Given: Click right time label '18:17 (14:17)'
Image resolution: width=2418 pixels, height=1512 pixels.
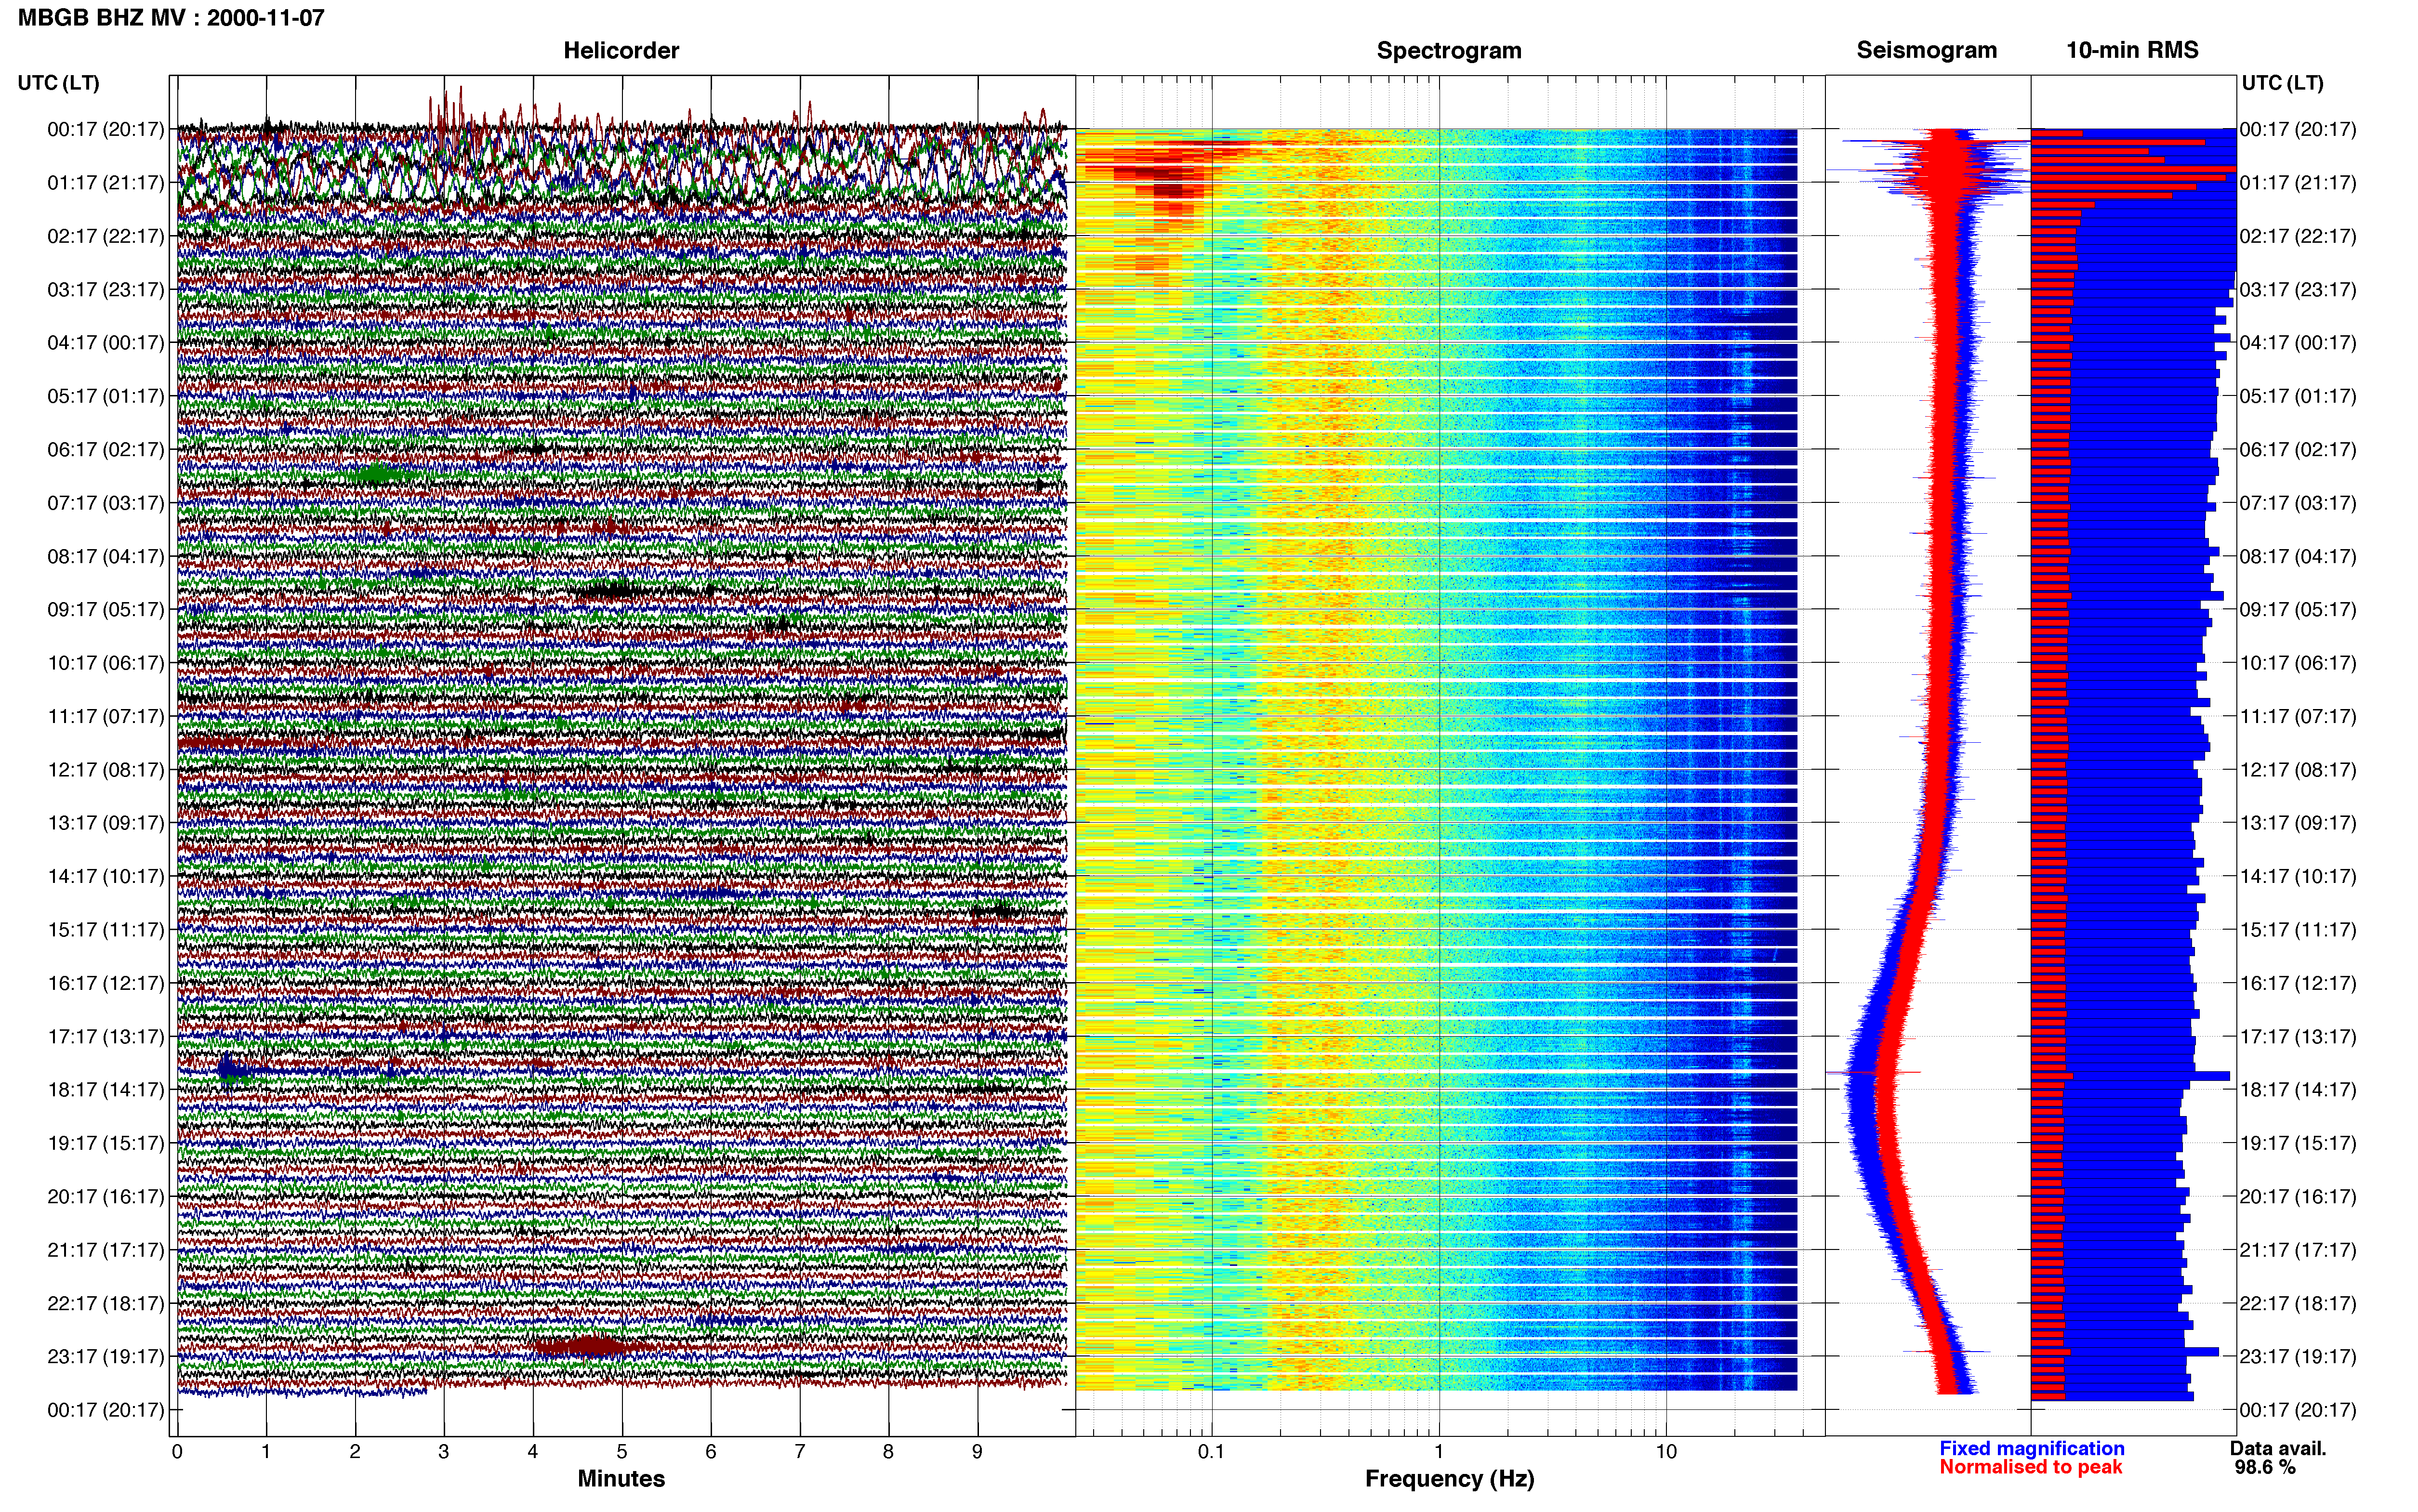Looking at the screenshot, I should (x=2298, y=1089).
